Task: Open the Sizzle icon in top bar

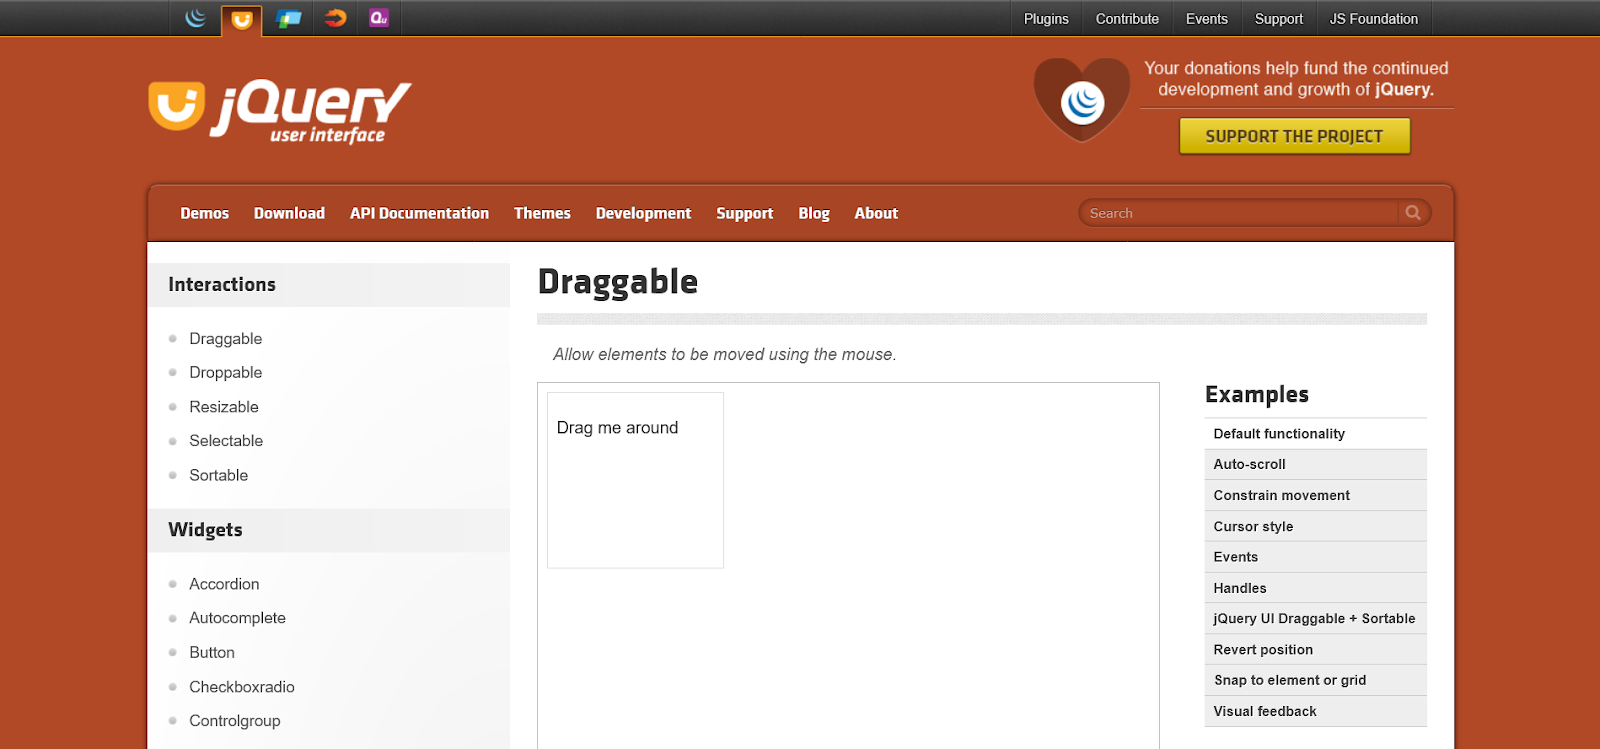Action: click(x=336, y=18)
